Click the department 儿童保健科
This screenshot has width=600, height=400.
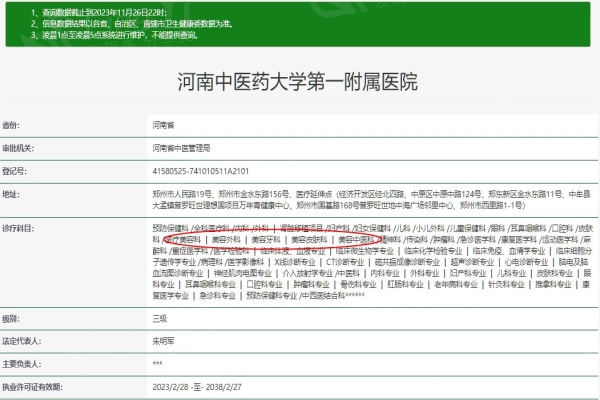pos(468,229)
